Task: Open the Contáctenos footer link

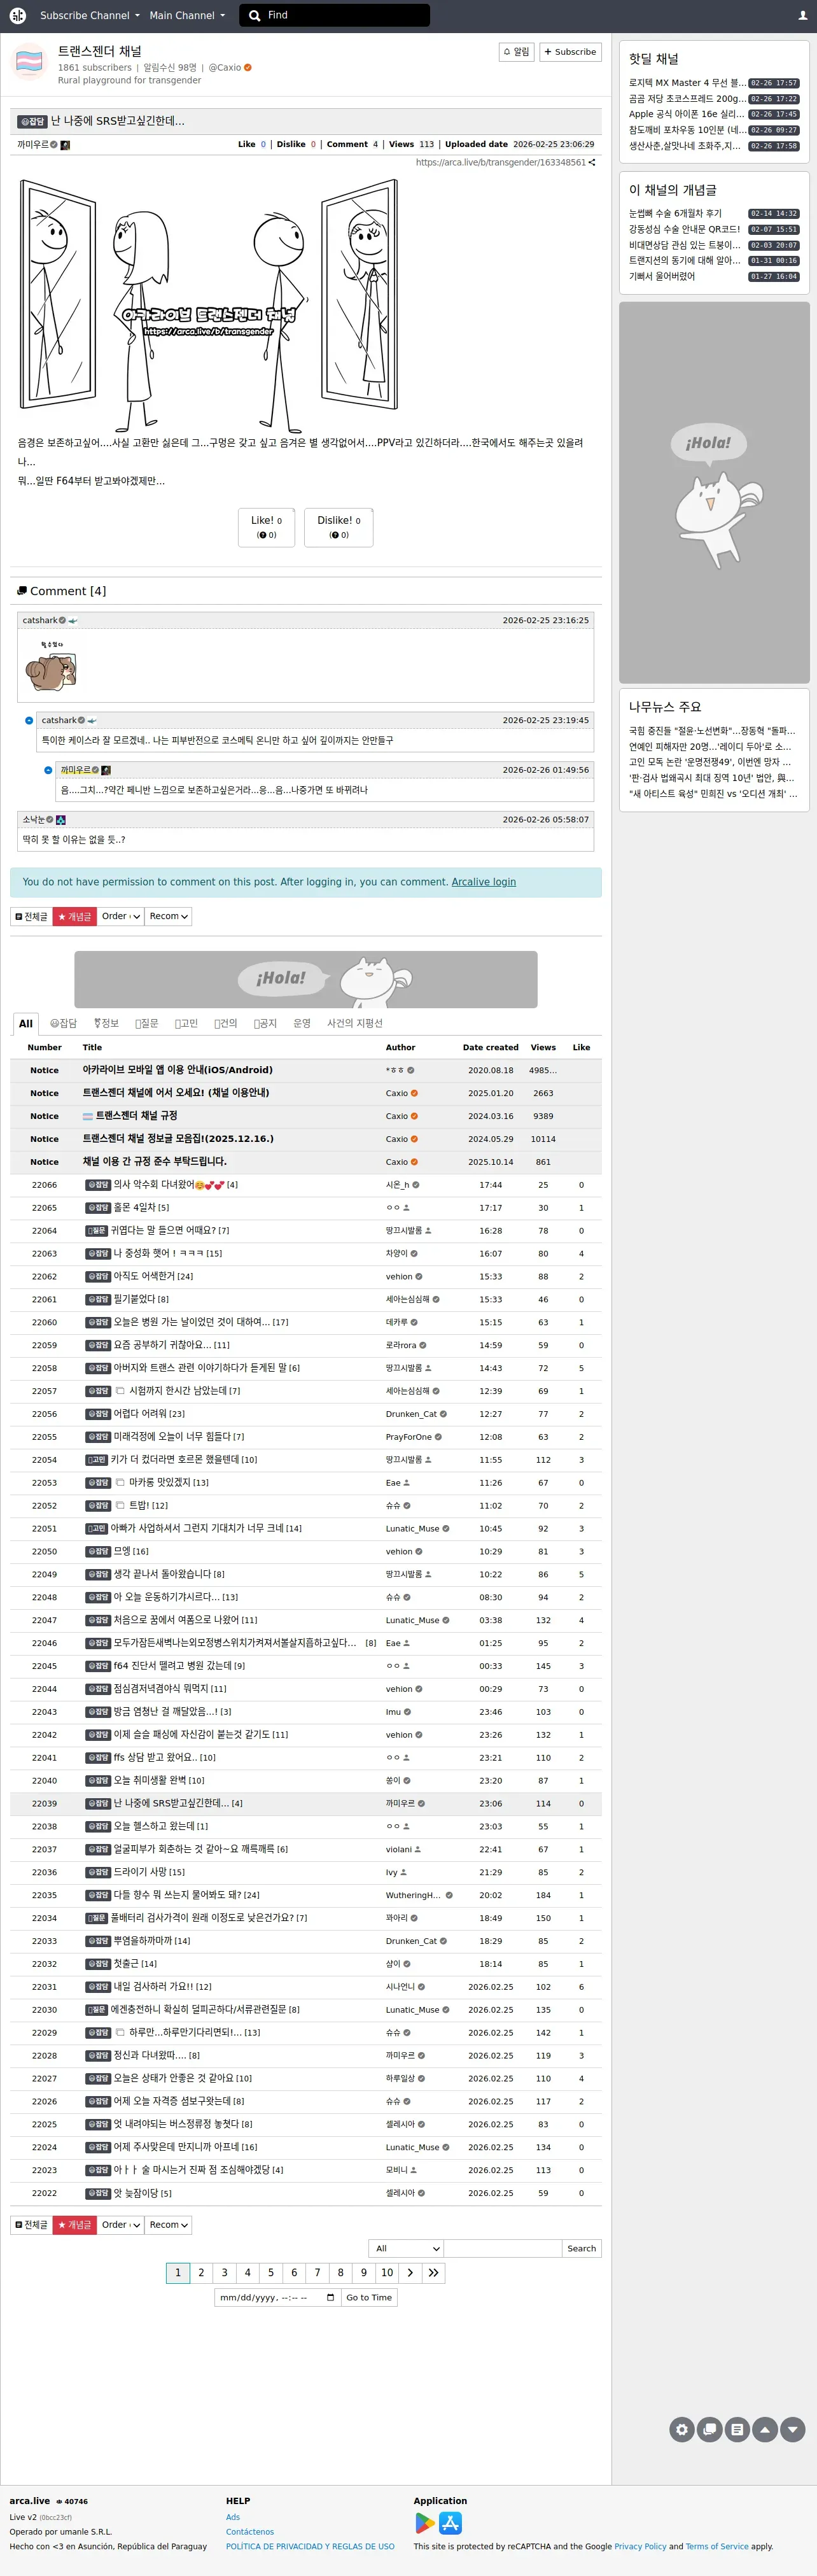Action: pos(250,2531)
